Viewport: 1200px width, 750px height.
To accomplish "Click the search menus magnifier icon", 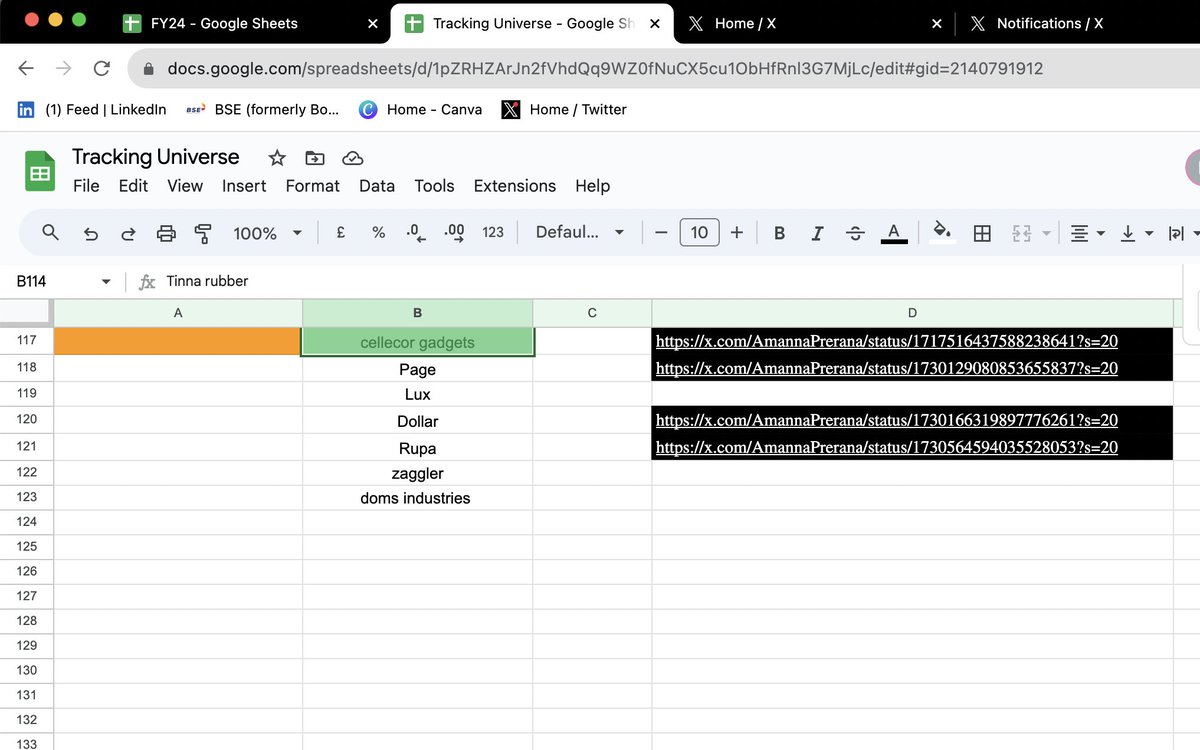I will [x=51, y=233].
